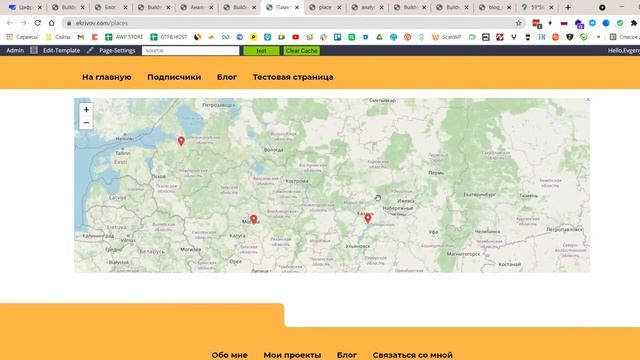Click the source input field

[x=191, y=51]
